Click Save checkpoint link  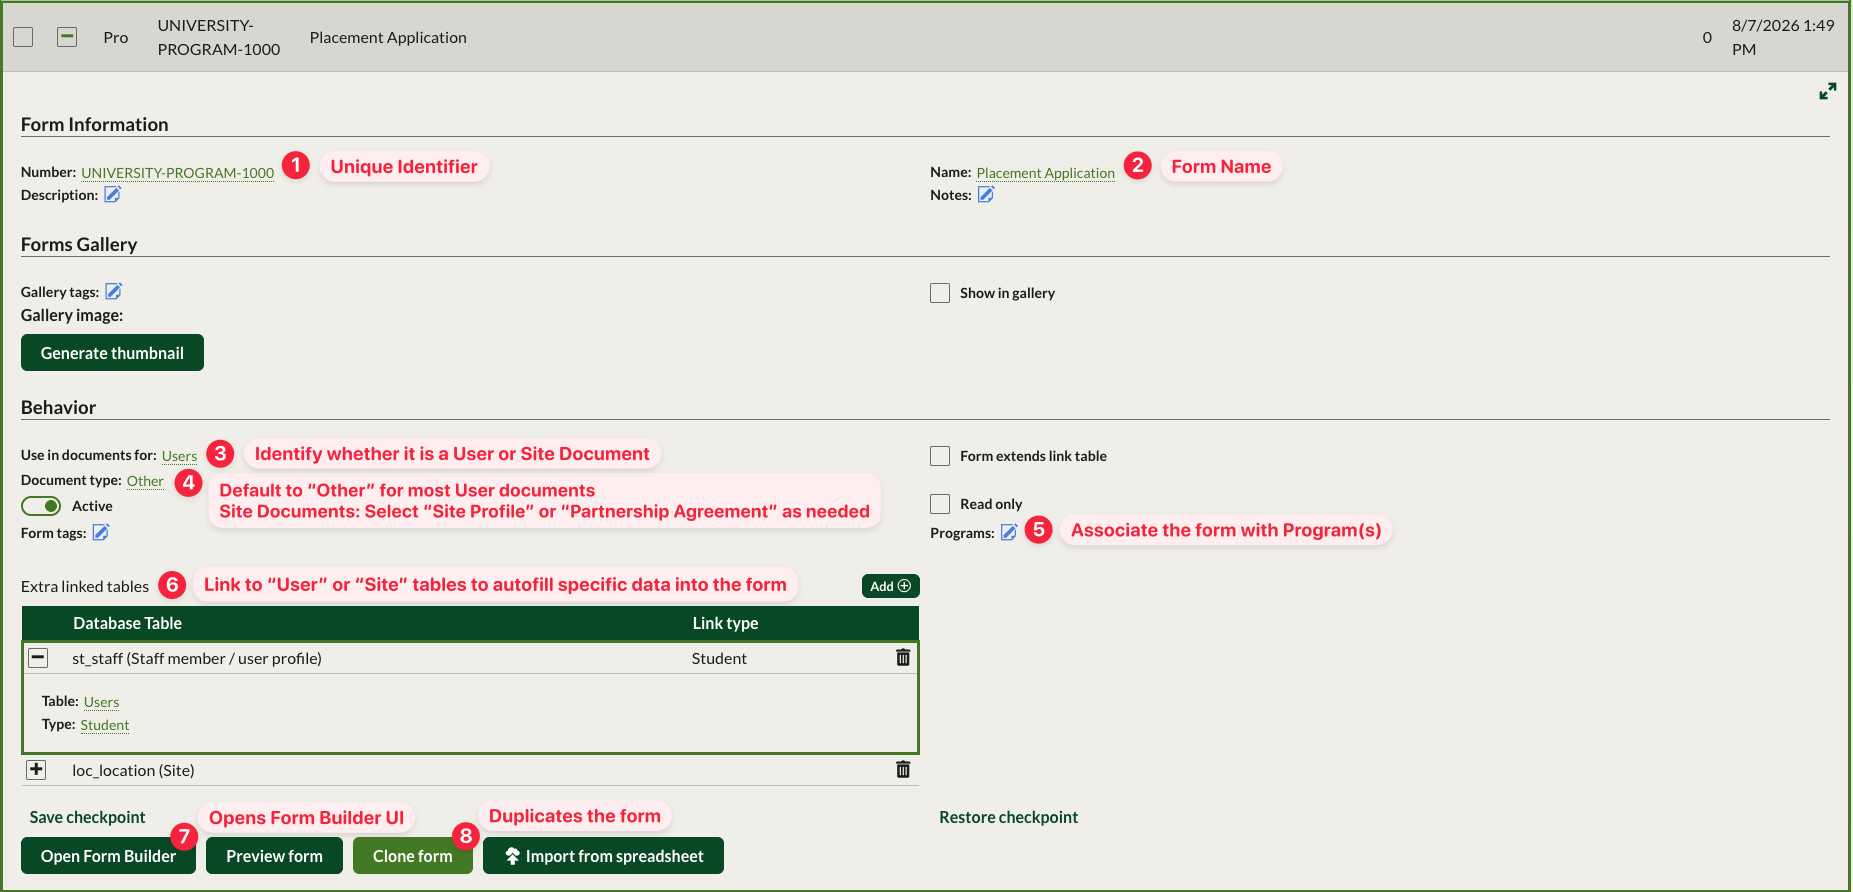tap(87, 817)
